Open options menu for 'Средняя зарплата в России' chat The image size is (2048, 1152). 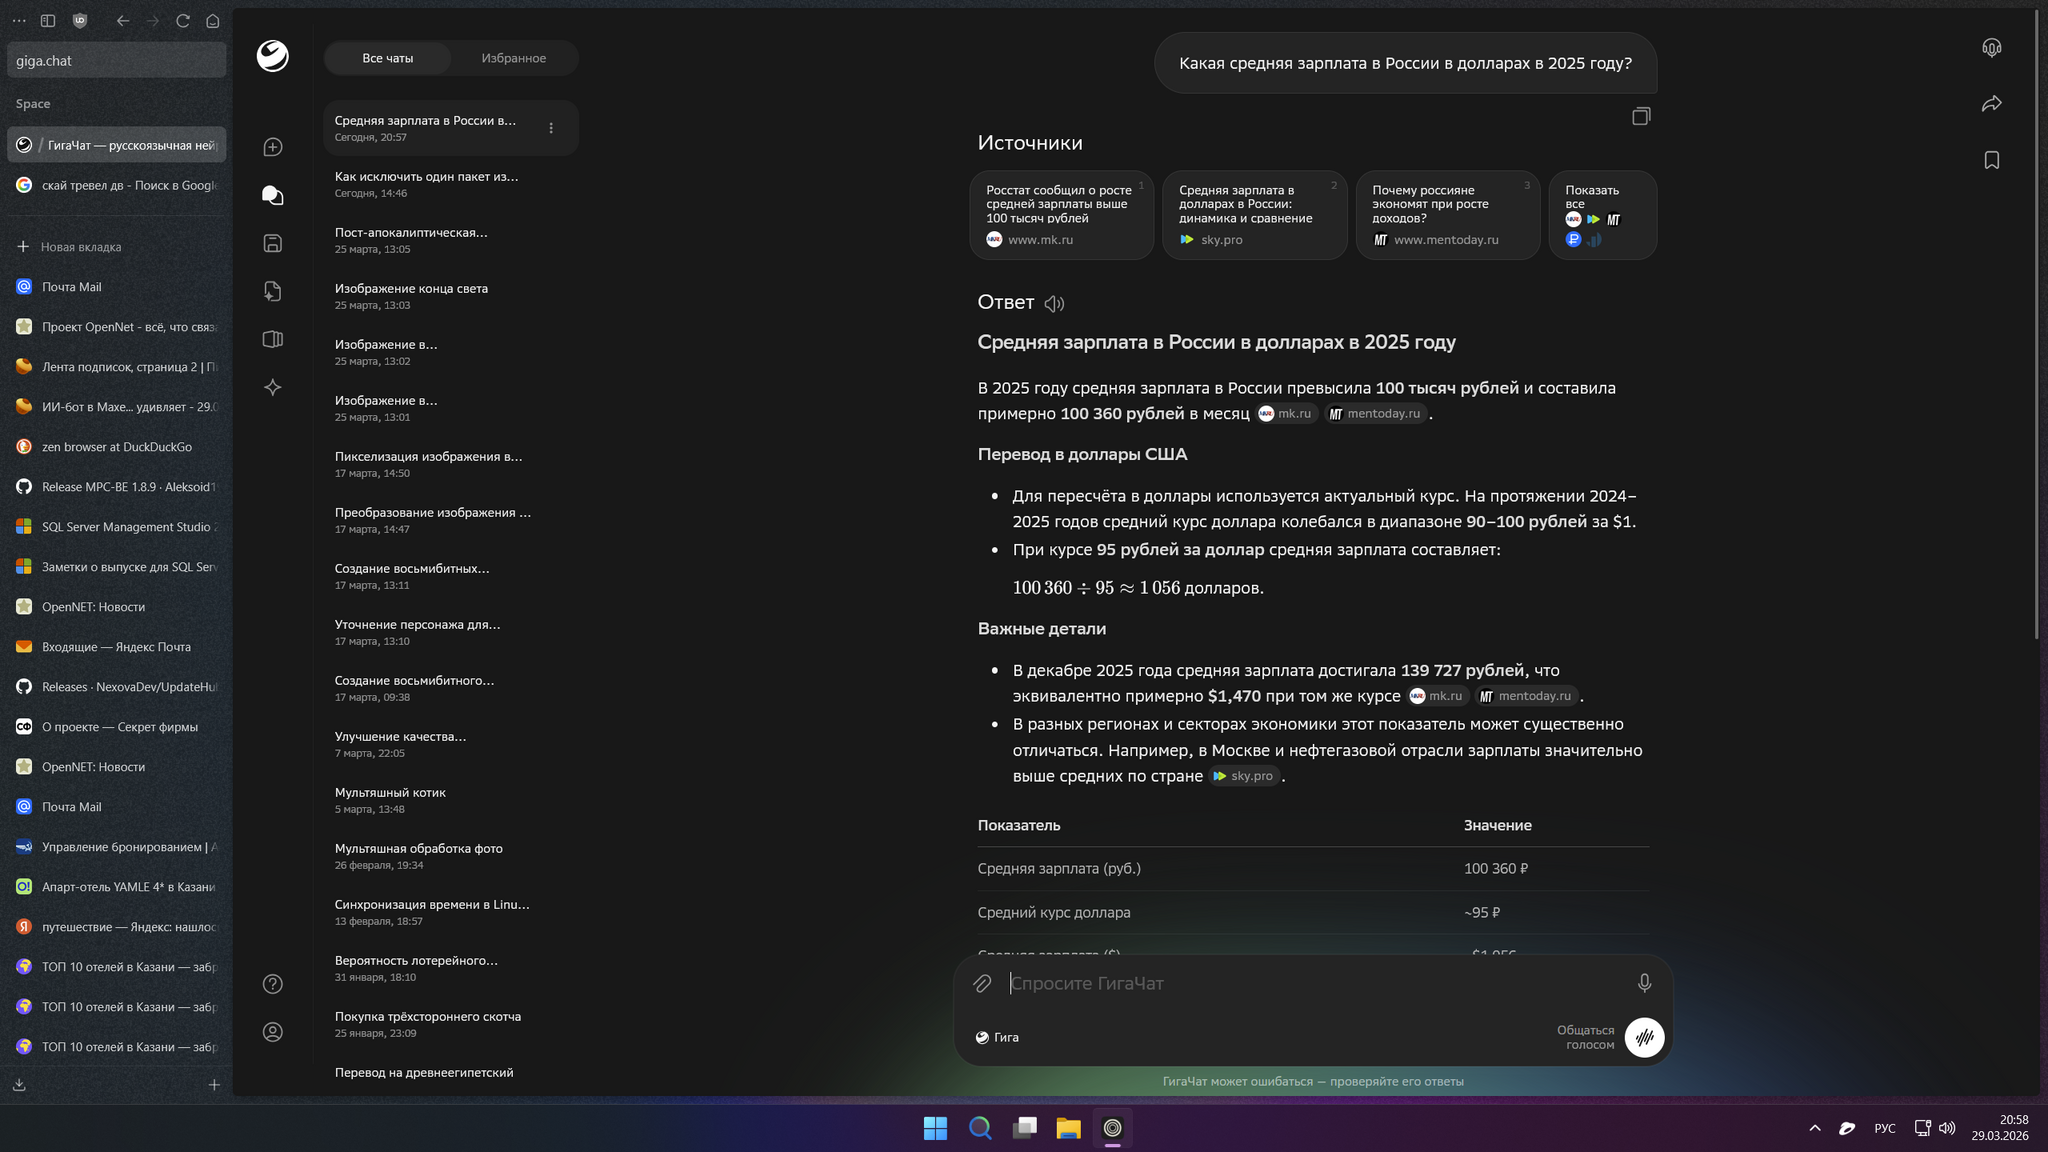coord(551,128)
